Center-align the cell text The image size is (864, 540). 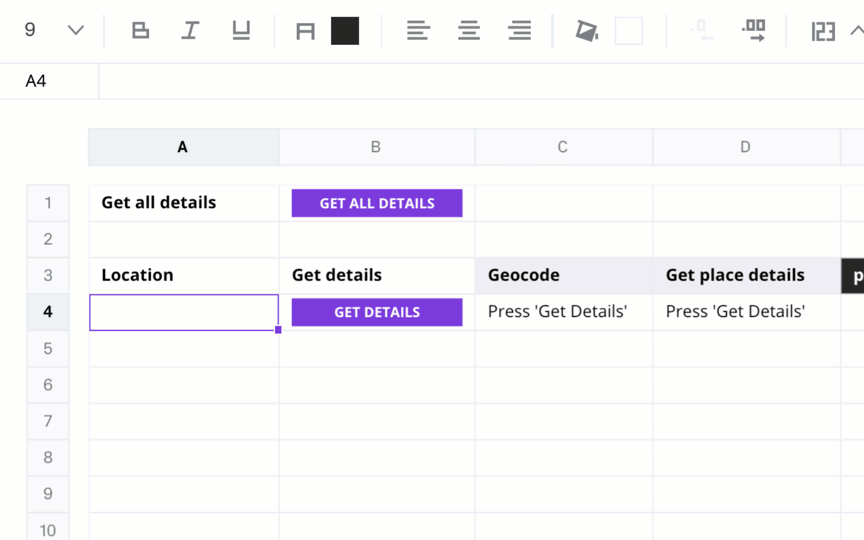pyautogui.click(x=469, y=30)
